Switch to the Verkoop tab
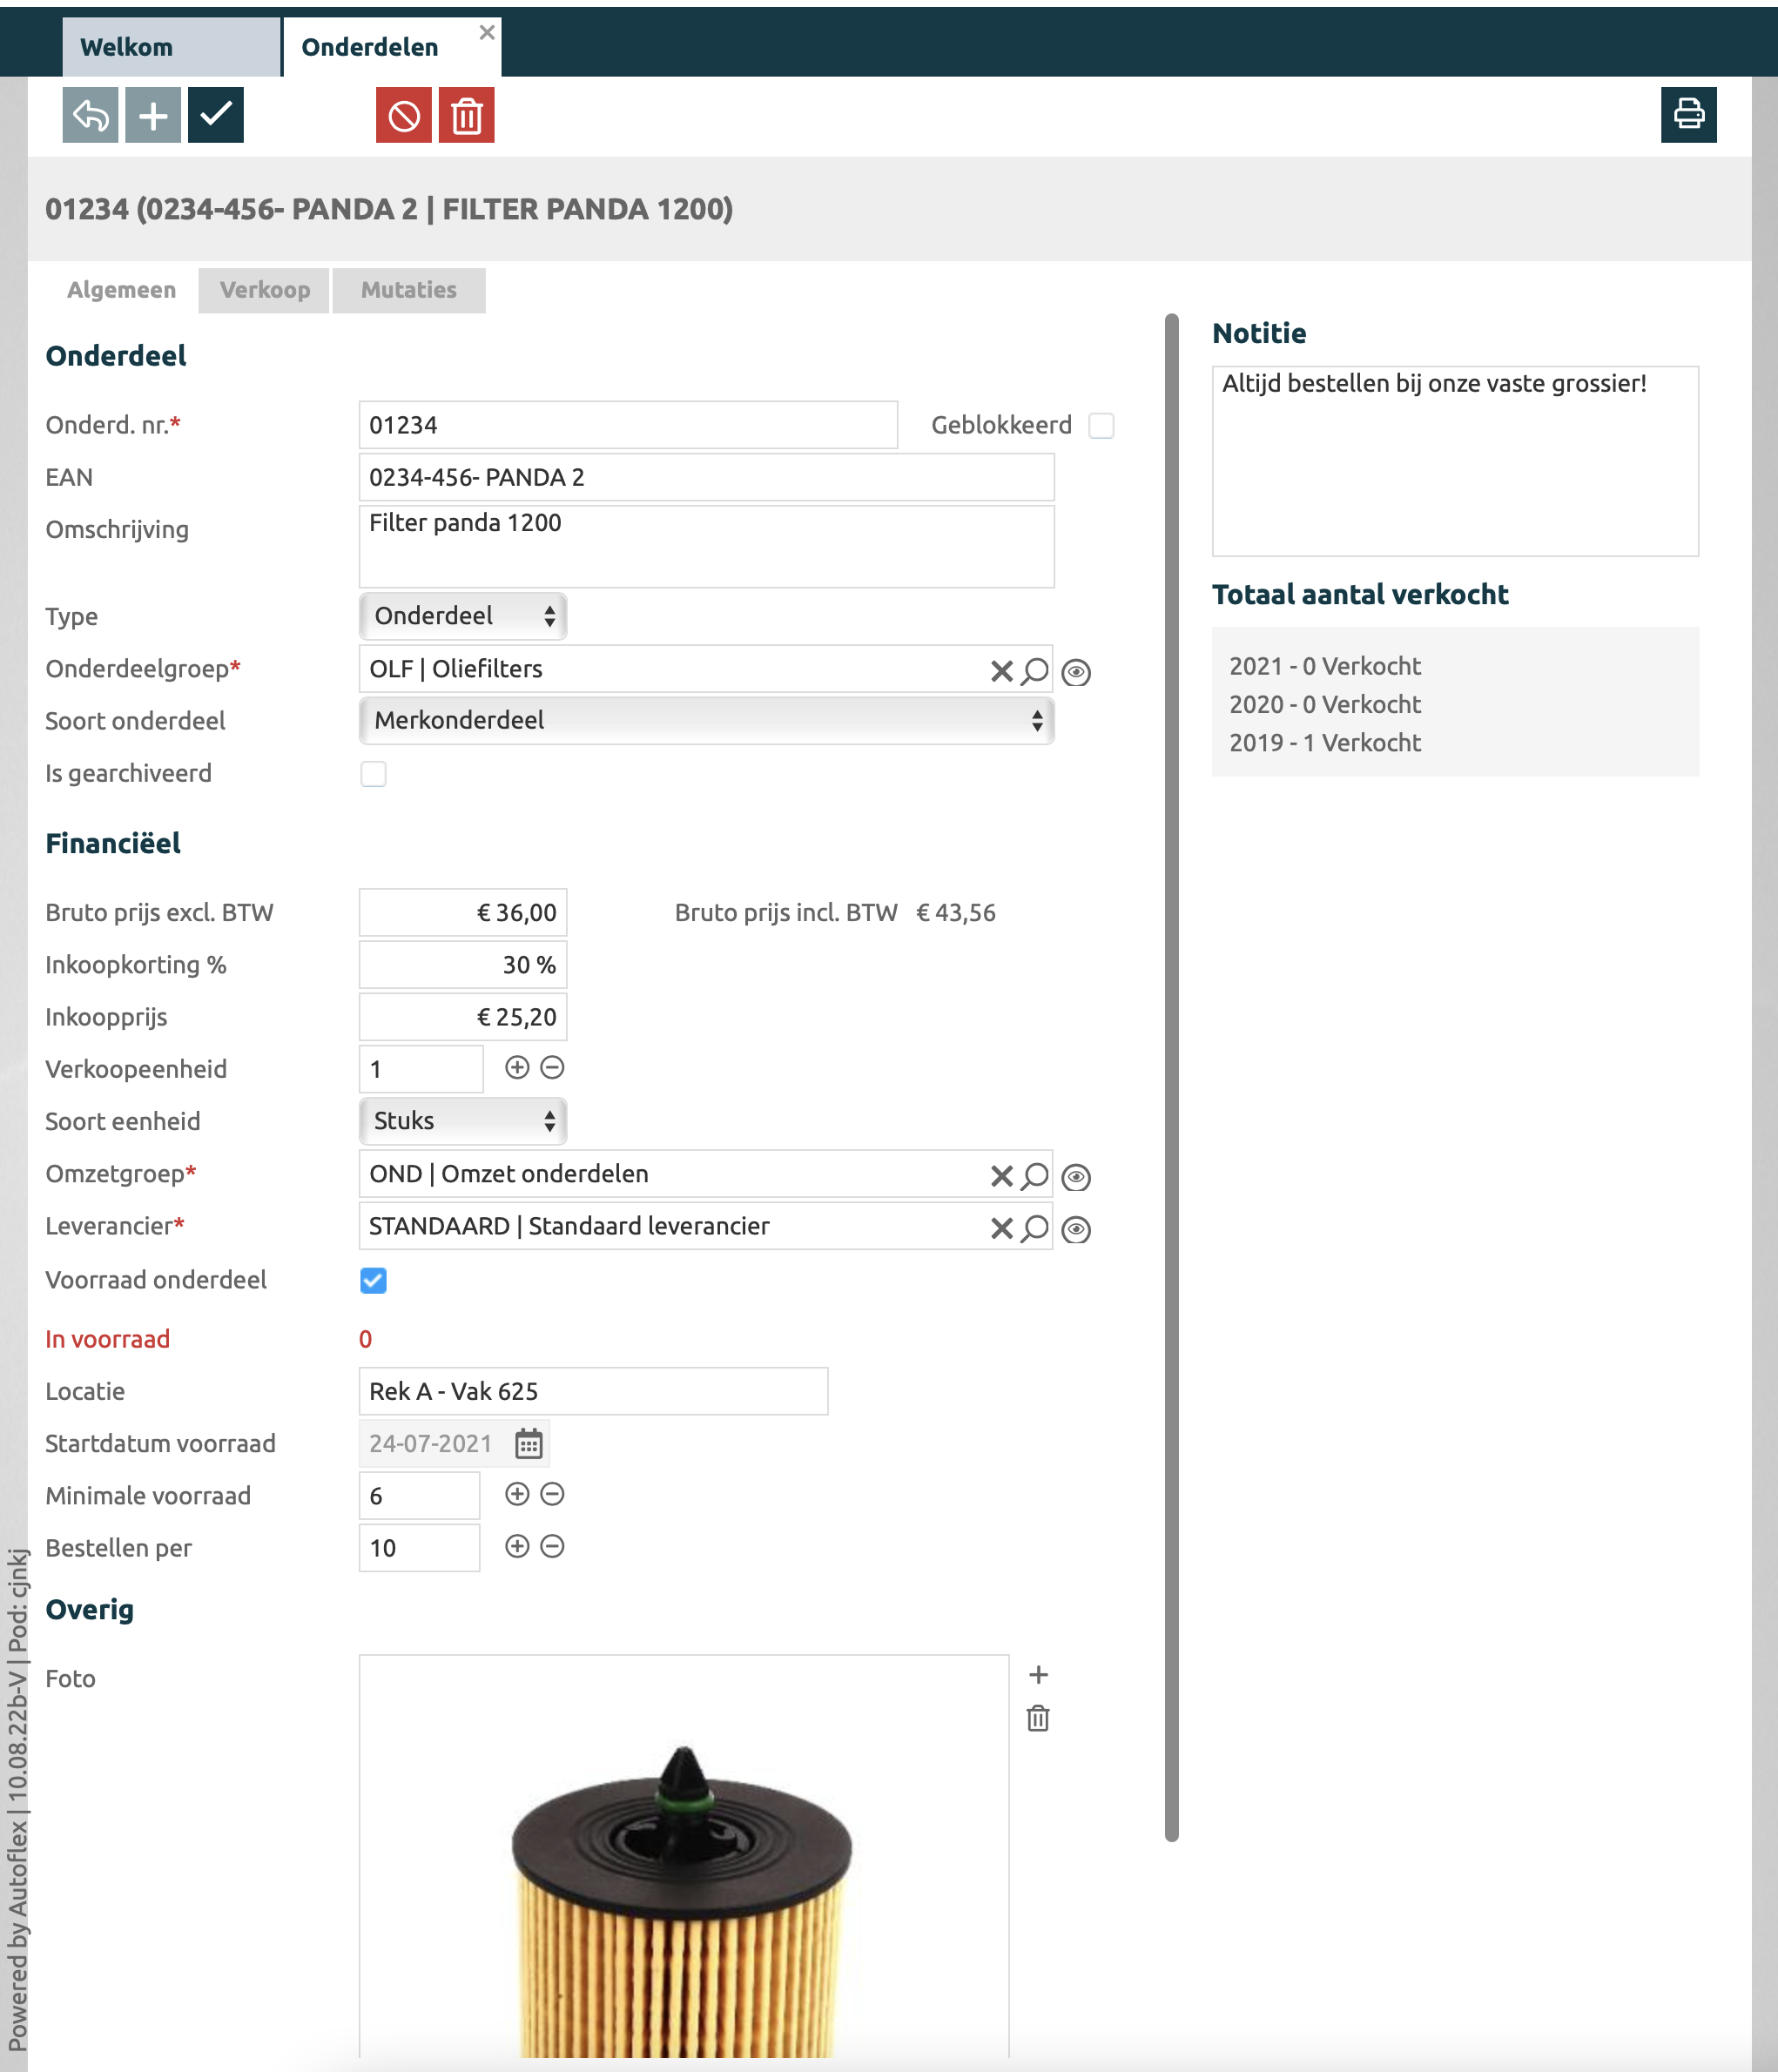Viewport: 1778px width, 2072px height. [264, 290]
